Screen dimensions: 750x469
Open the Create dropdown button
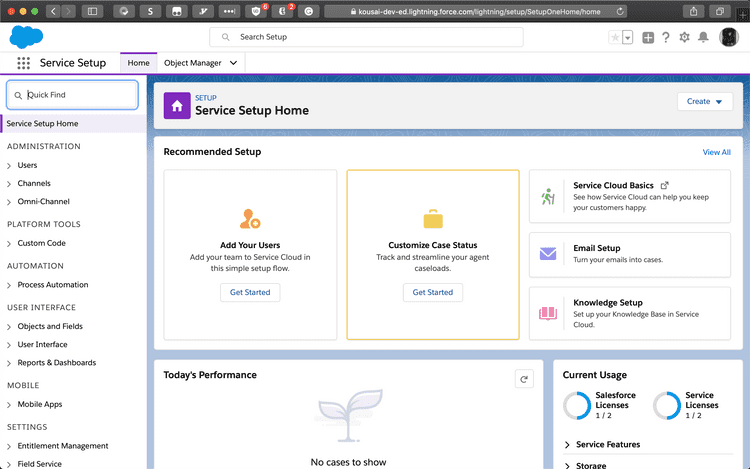(705, 101)
